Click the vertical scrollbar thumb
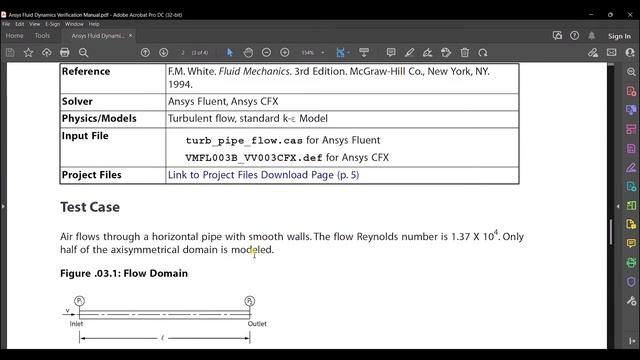Viewport: 640px width, 360px height. tap(611, 232)
